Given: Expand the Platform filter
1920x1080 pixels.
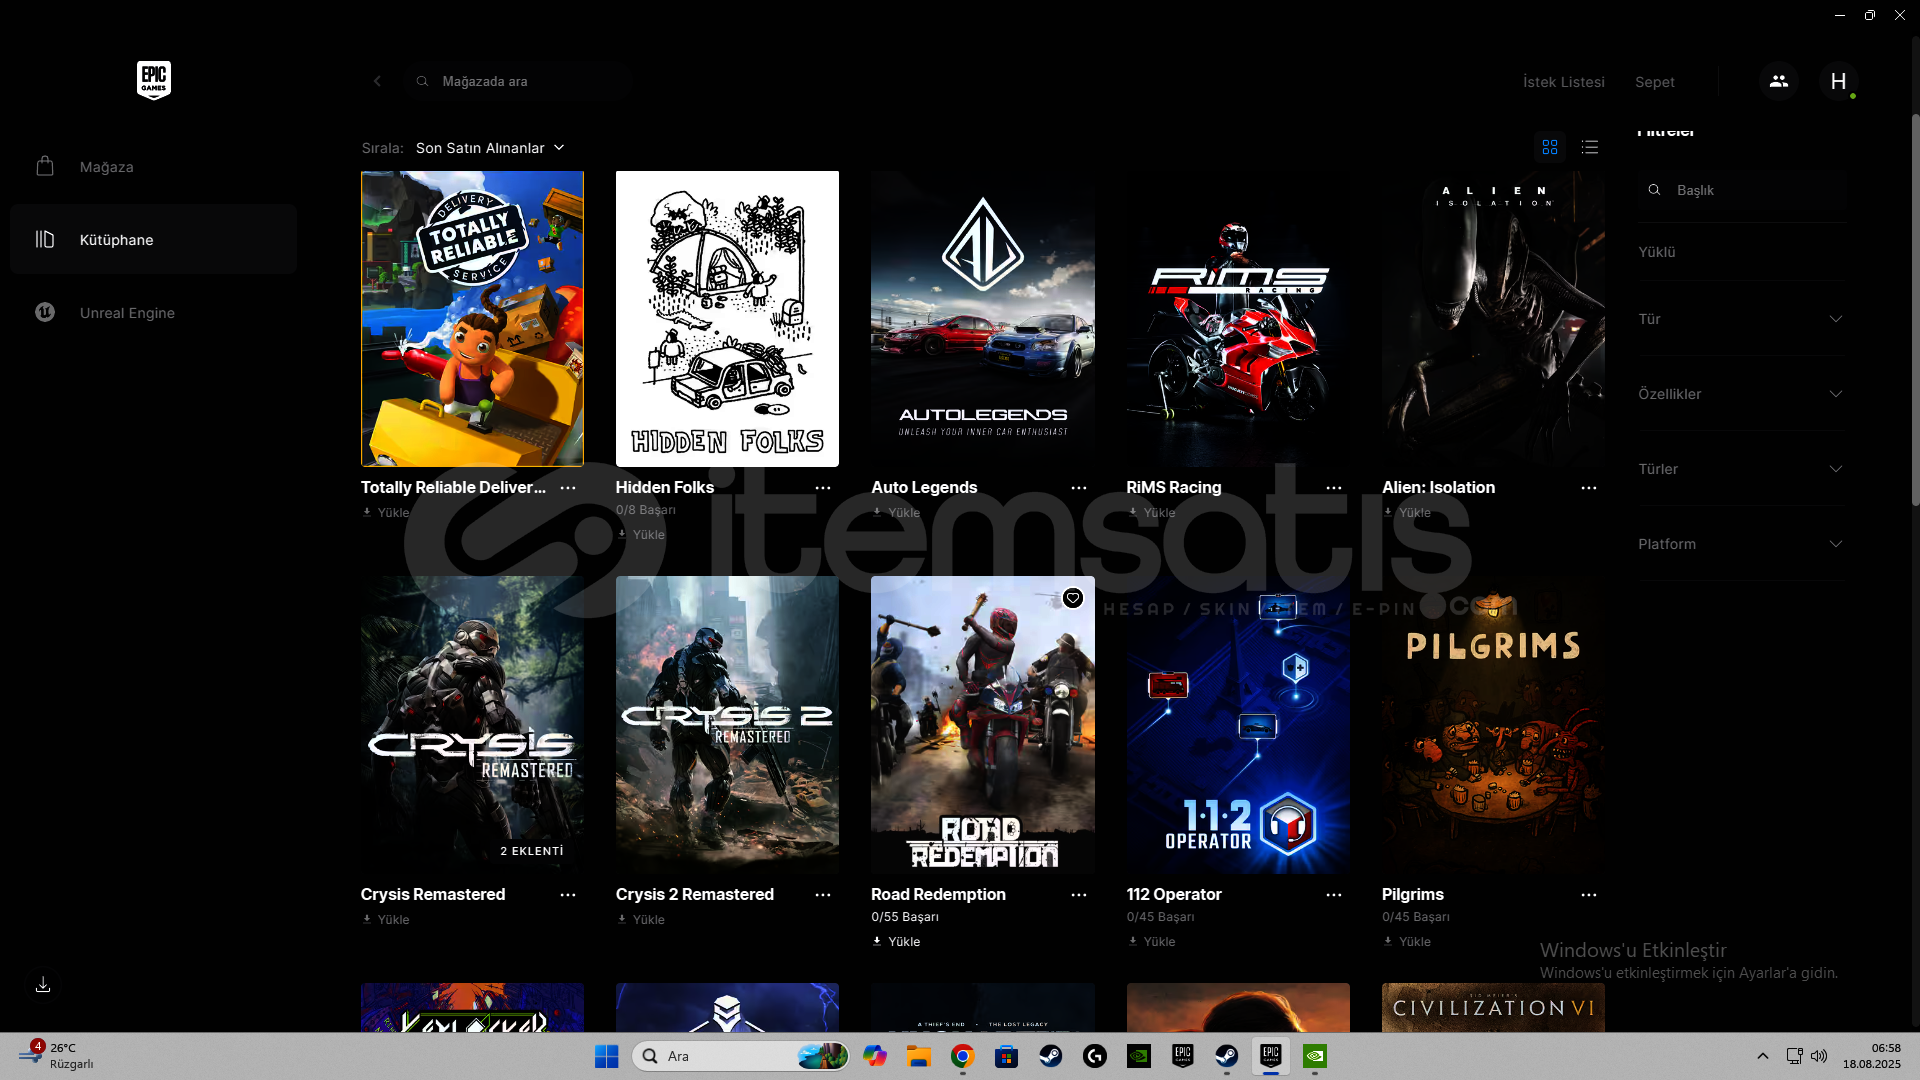Looking at the screenshot, I should click(1741, 544).
